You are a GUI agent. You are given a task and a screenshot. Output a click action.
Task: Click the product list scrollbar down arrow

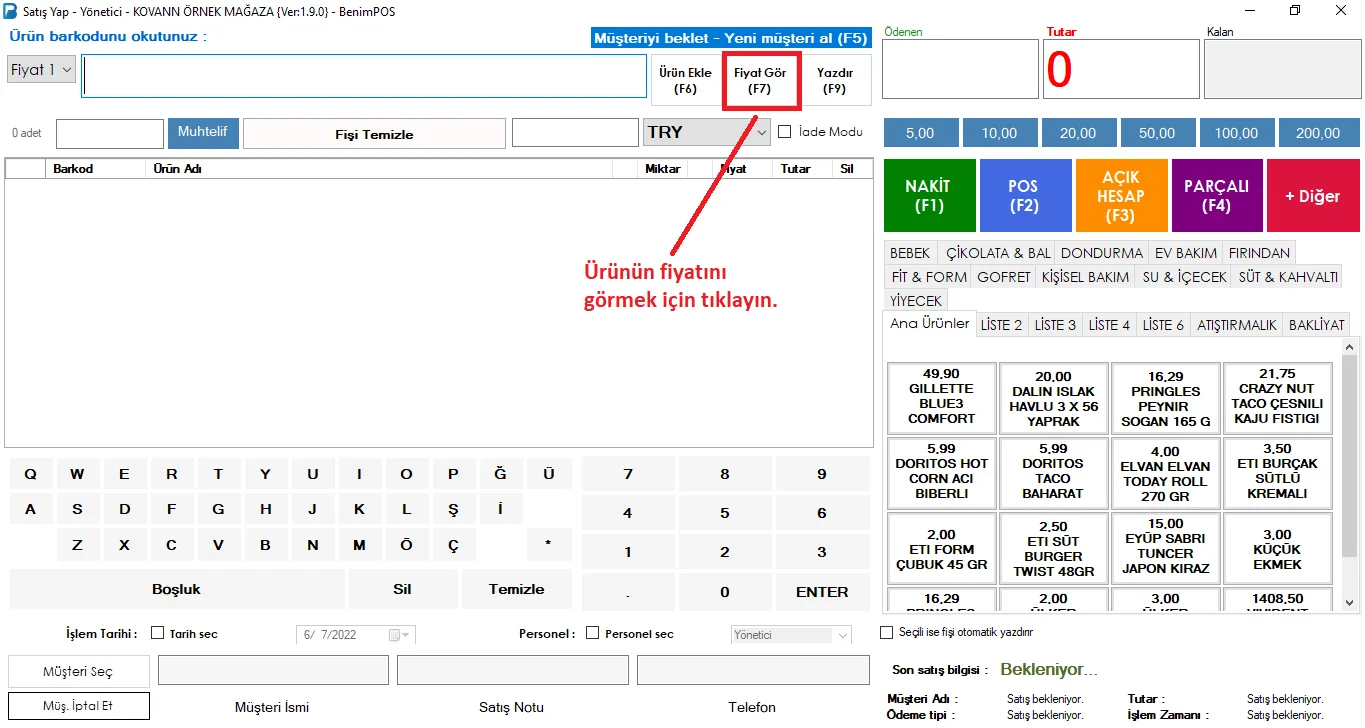(1350, 602)
